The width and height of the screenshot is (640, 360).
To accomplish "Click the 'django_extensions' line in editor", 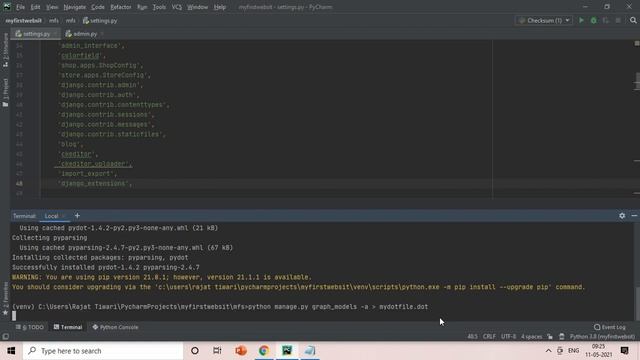I will (x=96, y=184).
